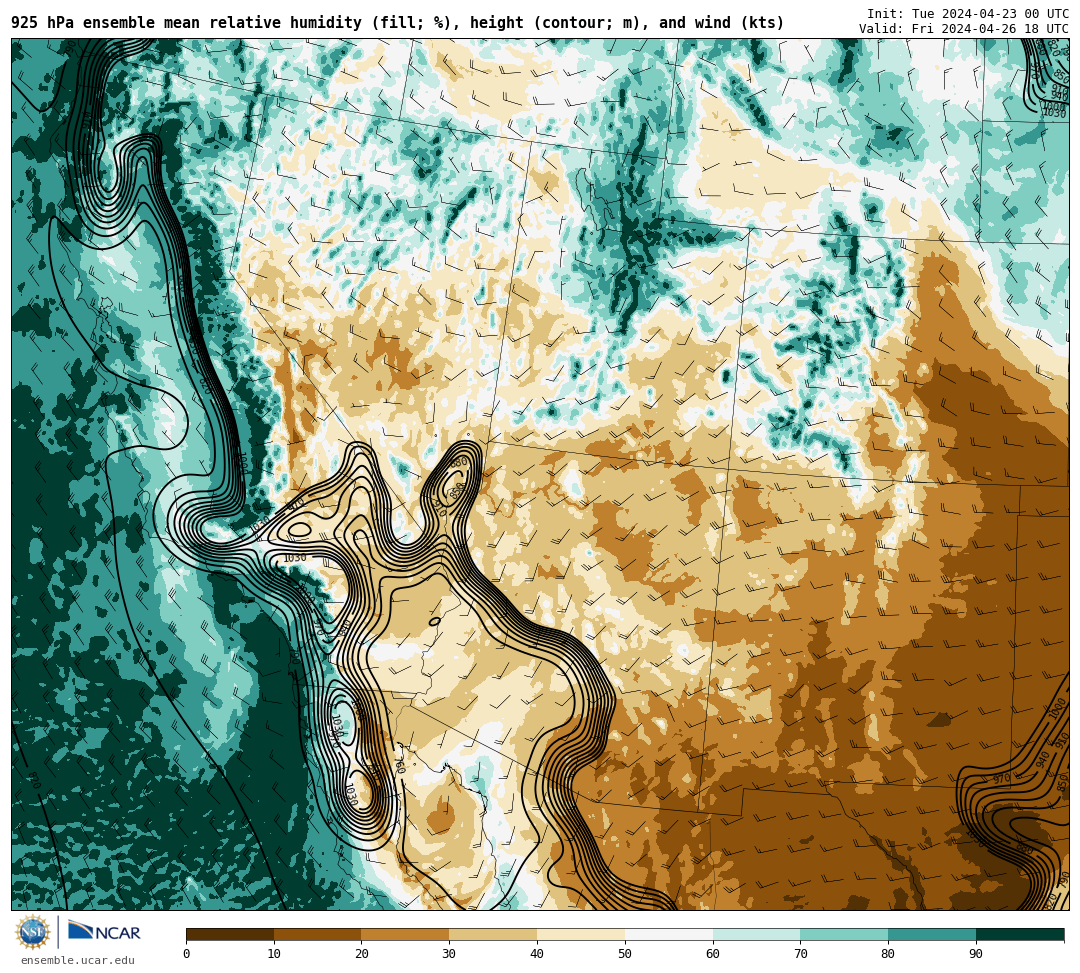Click the 90-100 darkest green colorbar segment
This screenshot has height=973, width=1080.
click(1020, 934)
